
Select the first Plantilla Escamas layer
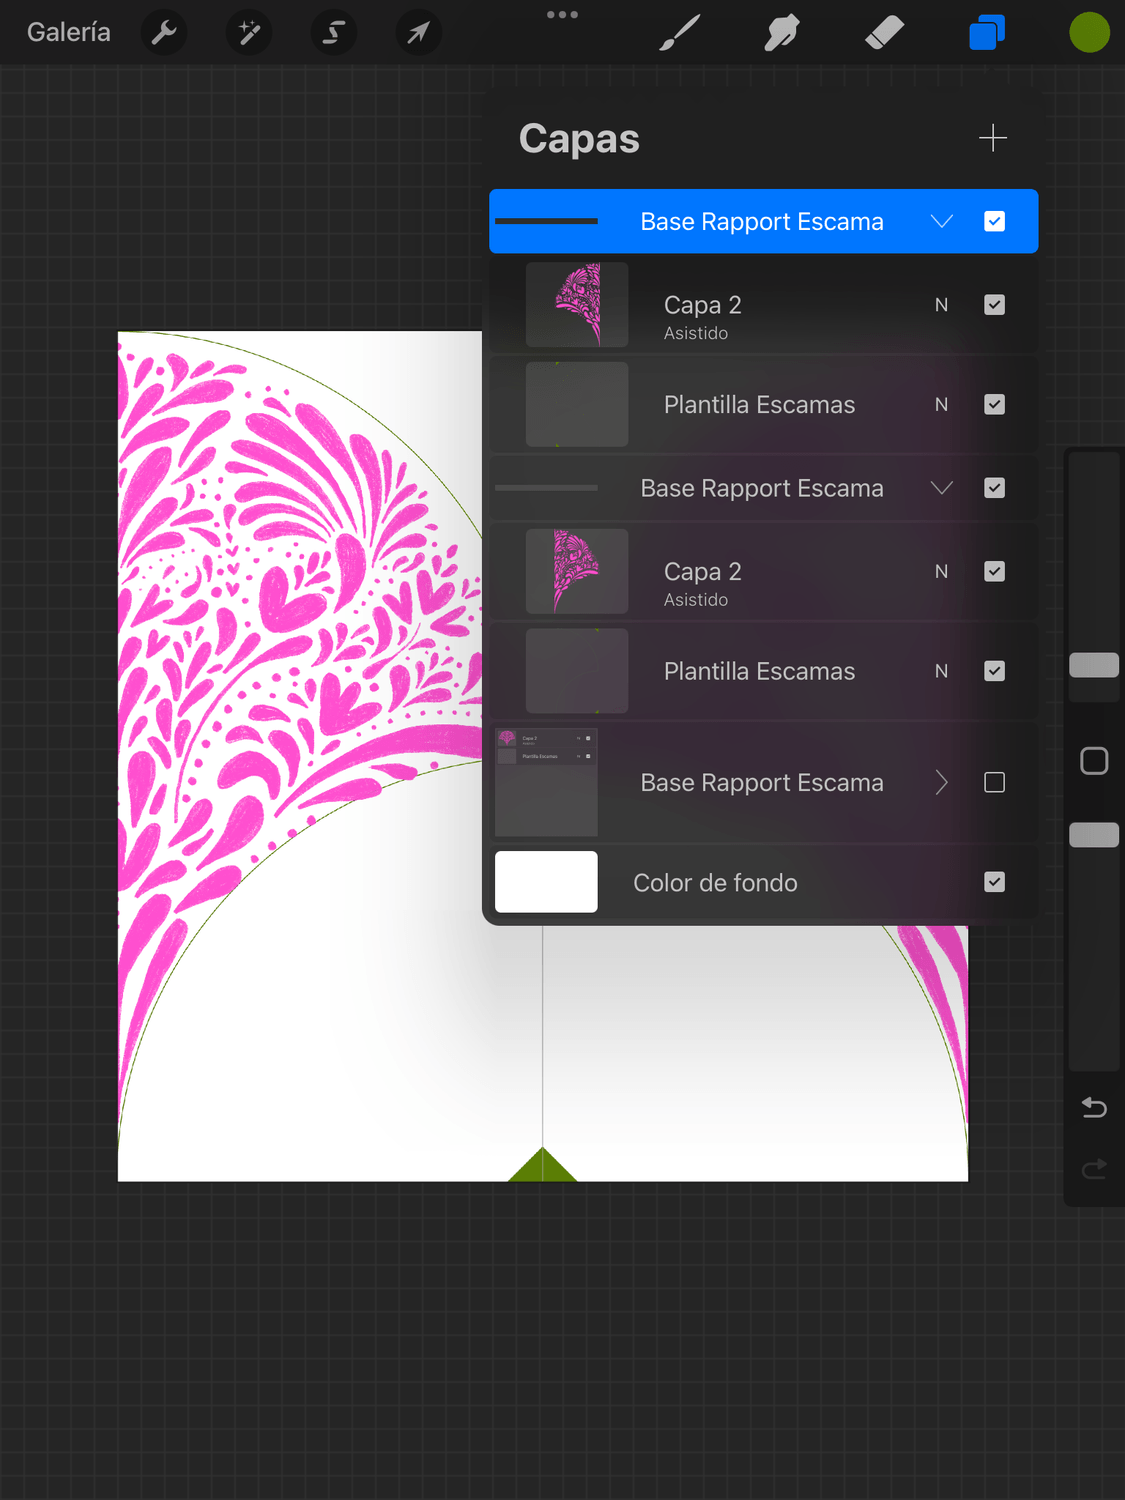tap(759, 405)
